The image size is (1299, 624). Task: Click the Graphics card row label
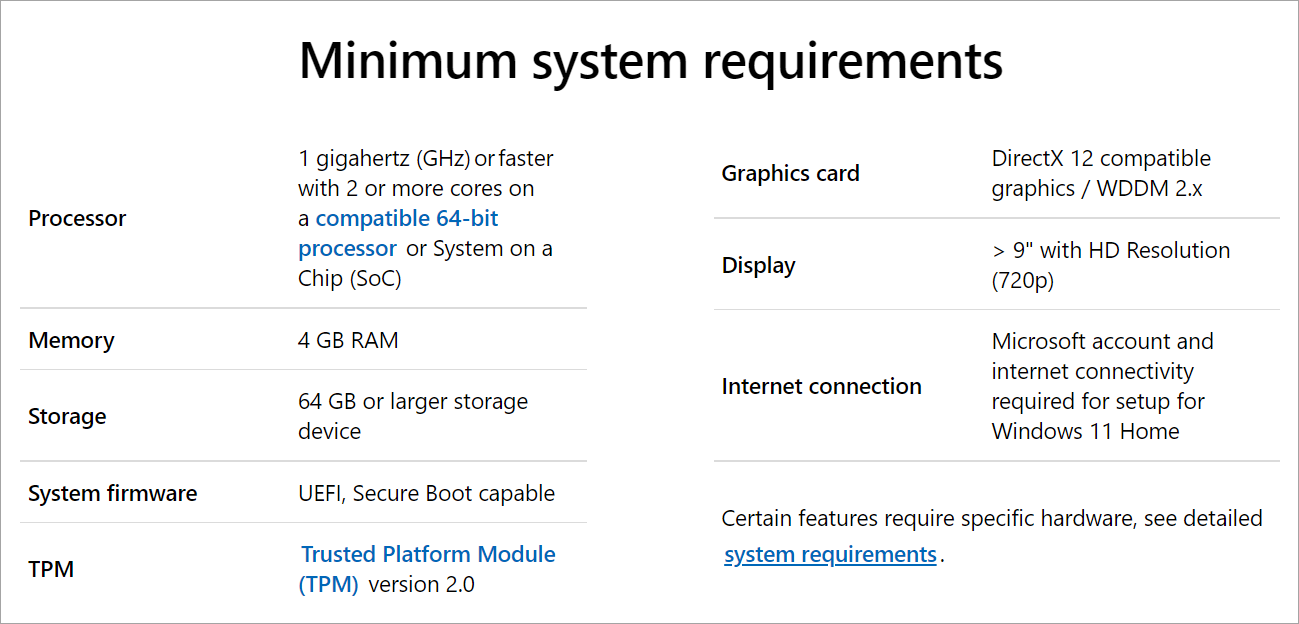click(x=790, y=173)
